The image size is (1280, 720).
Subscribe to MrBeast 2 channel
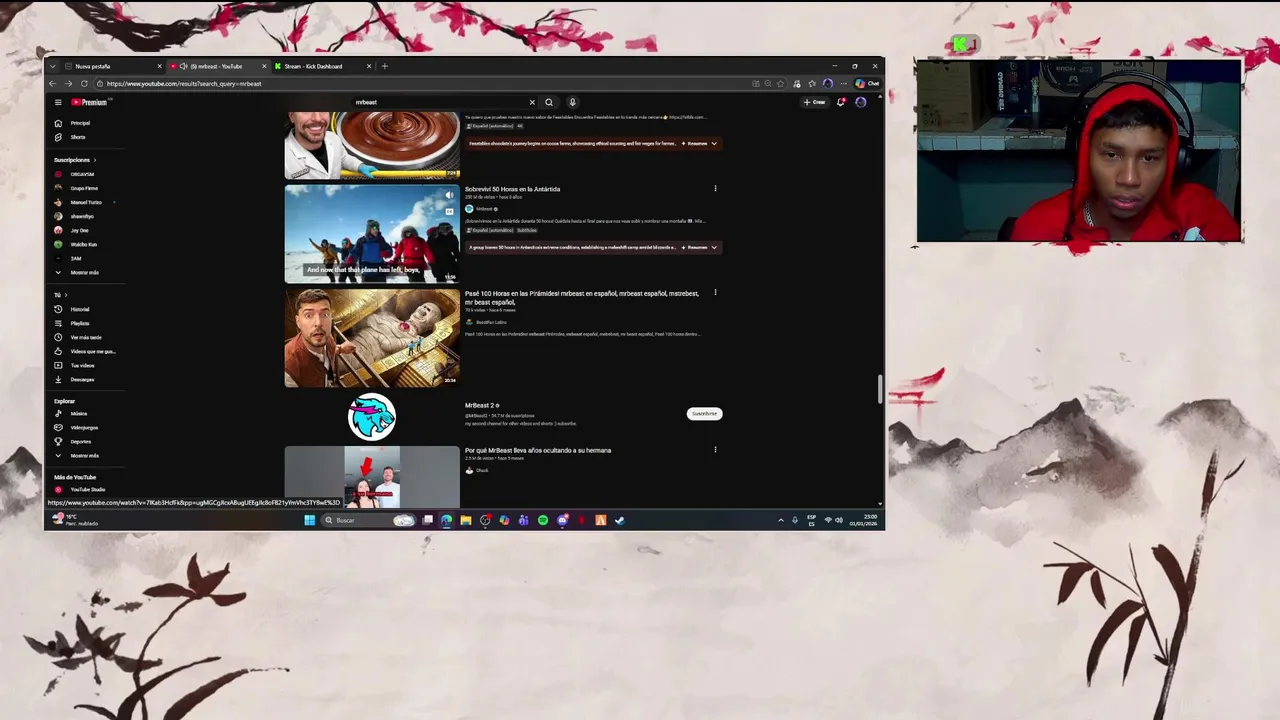pyautogui.click(x=704, y=413)
